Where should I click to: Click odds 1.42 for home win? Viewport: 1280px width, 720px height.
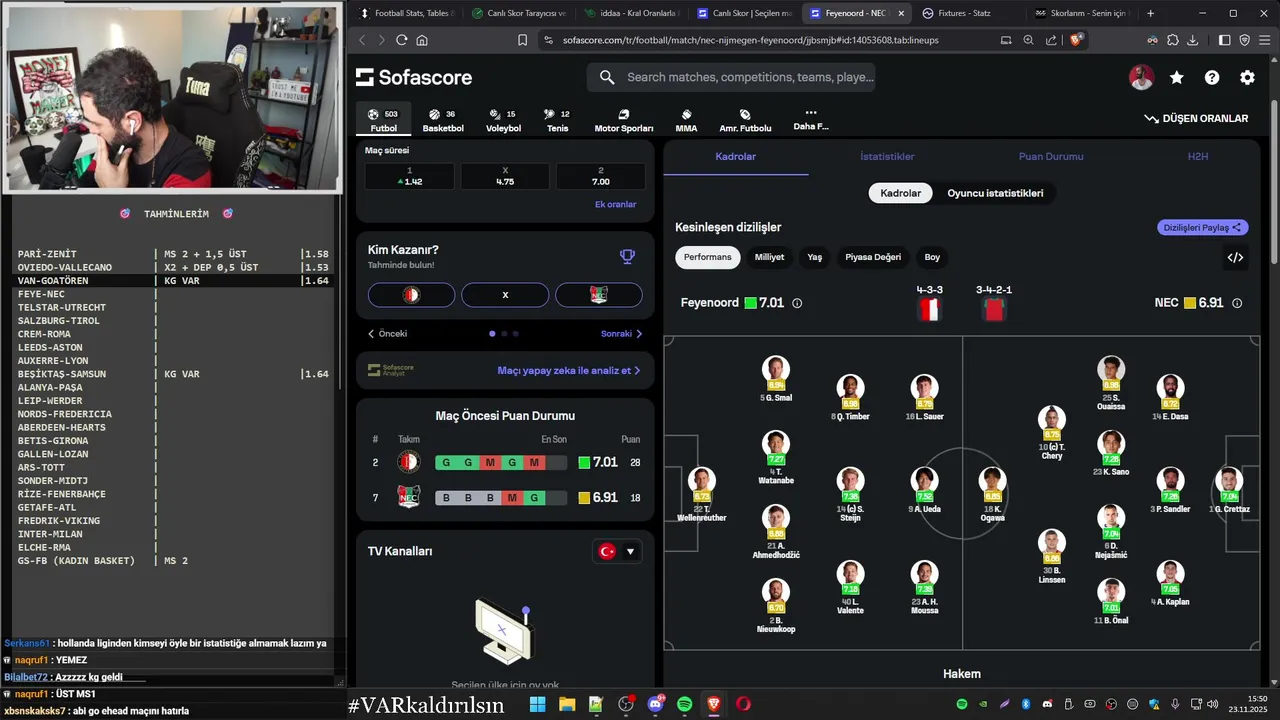click(409, 177)
